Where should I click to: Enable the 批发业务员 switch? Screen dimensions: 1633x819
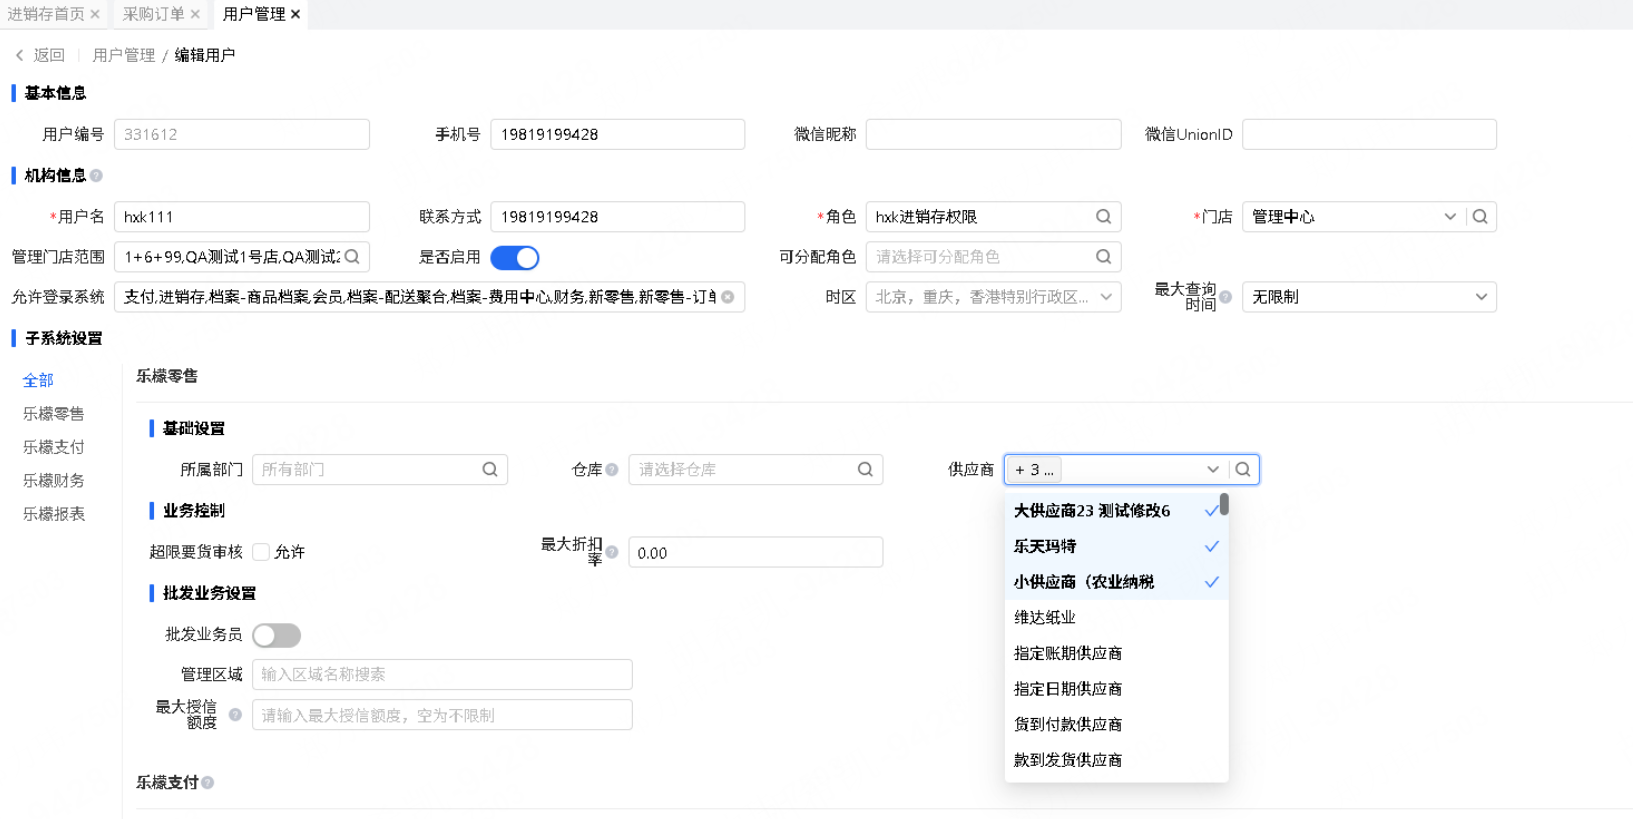click(276, 635)
